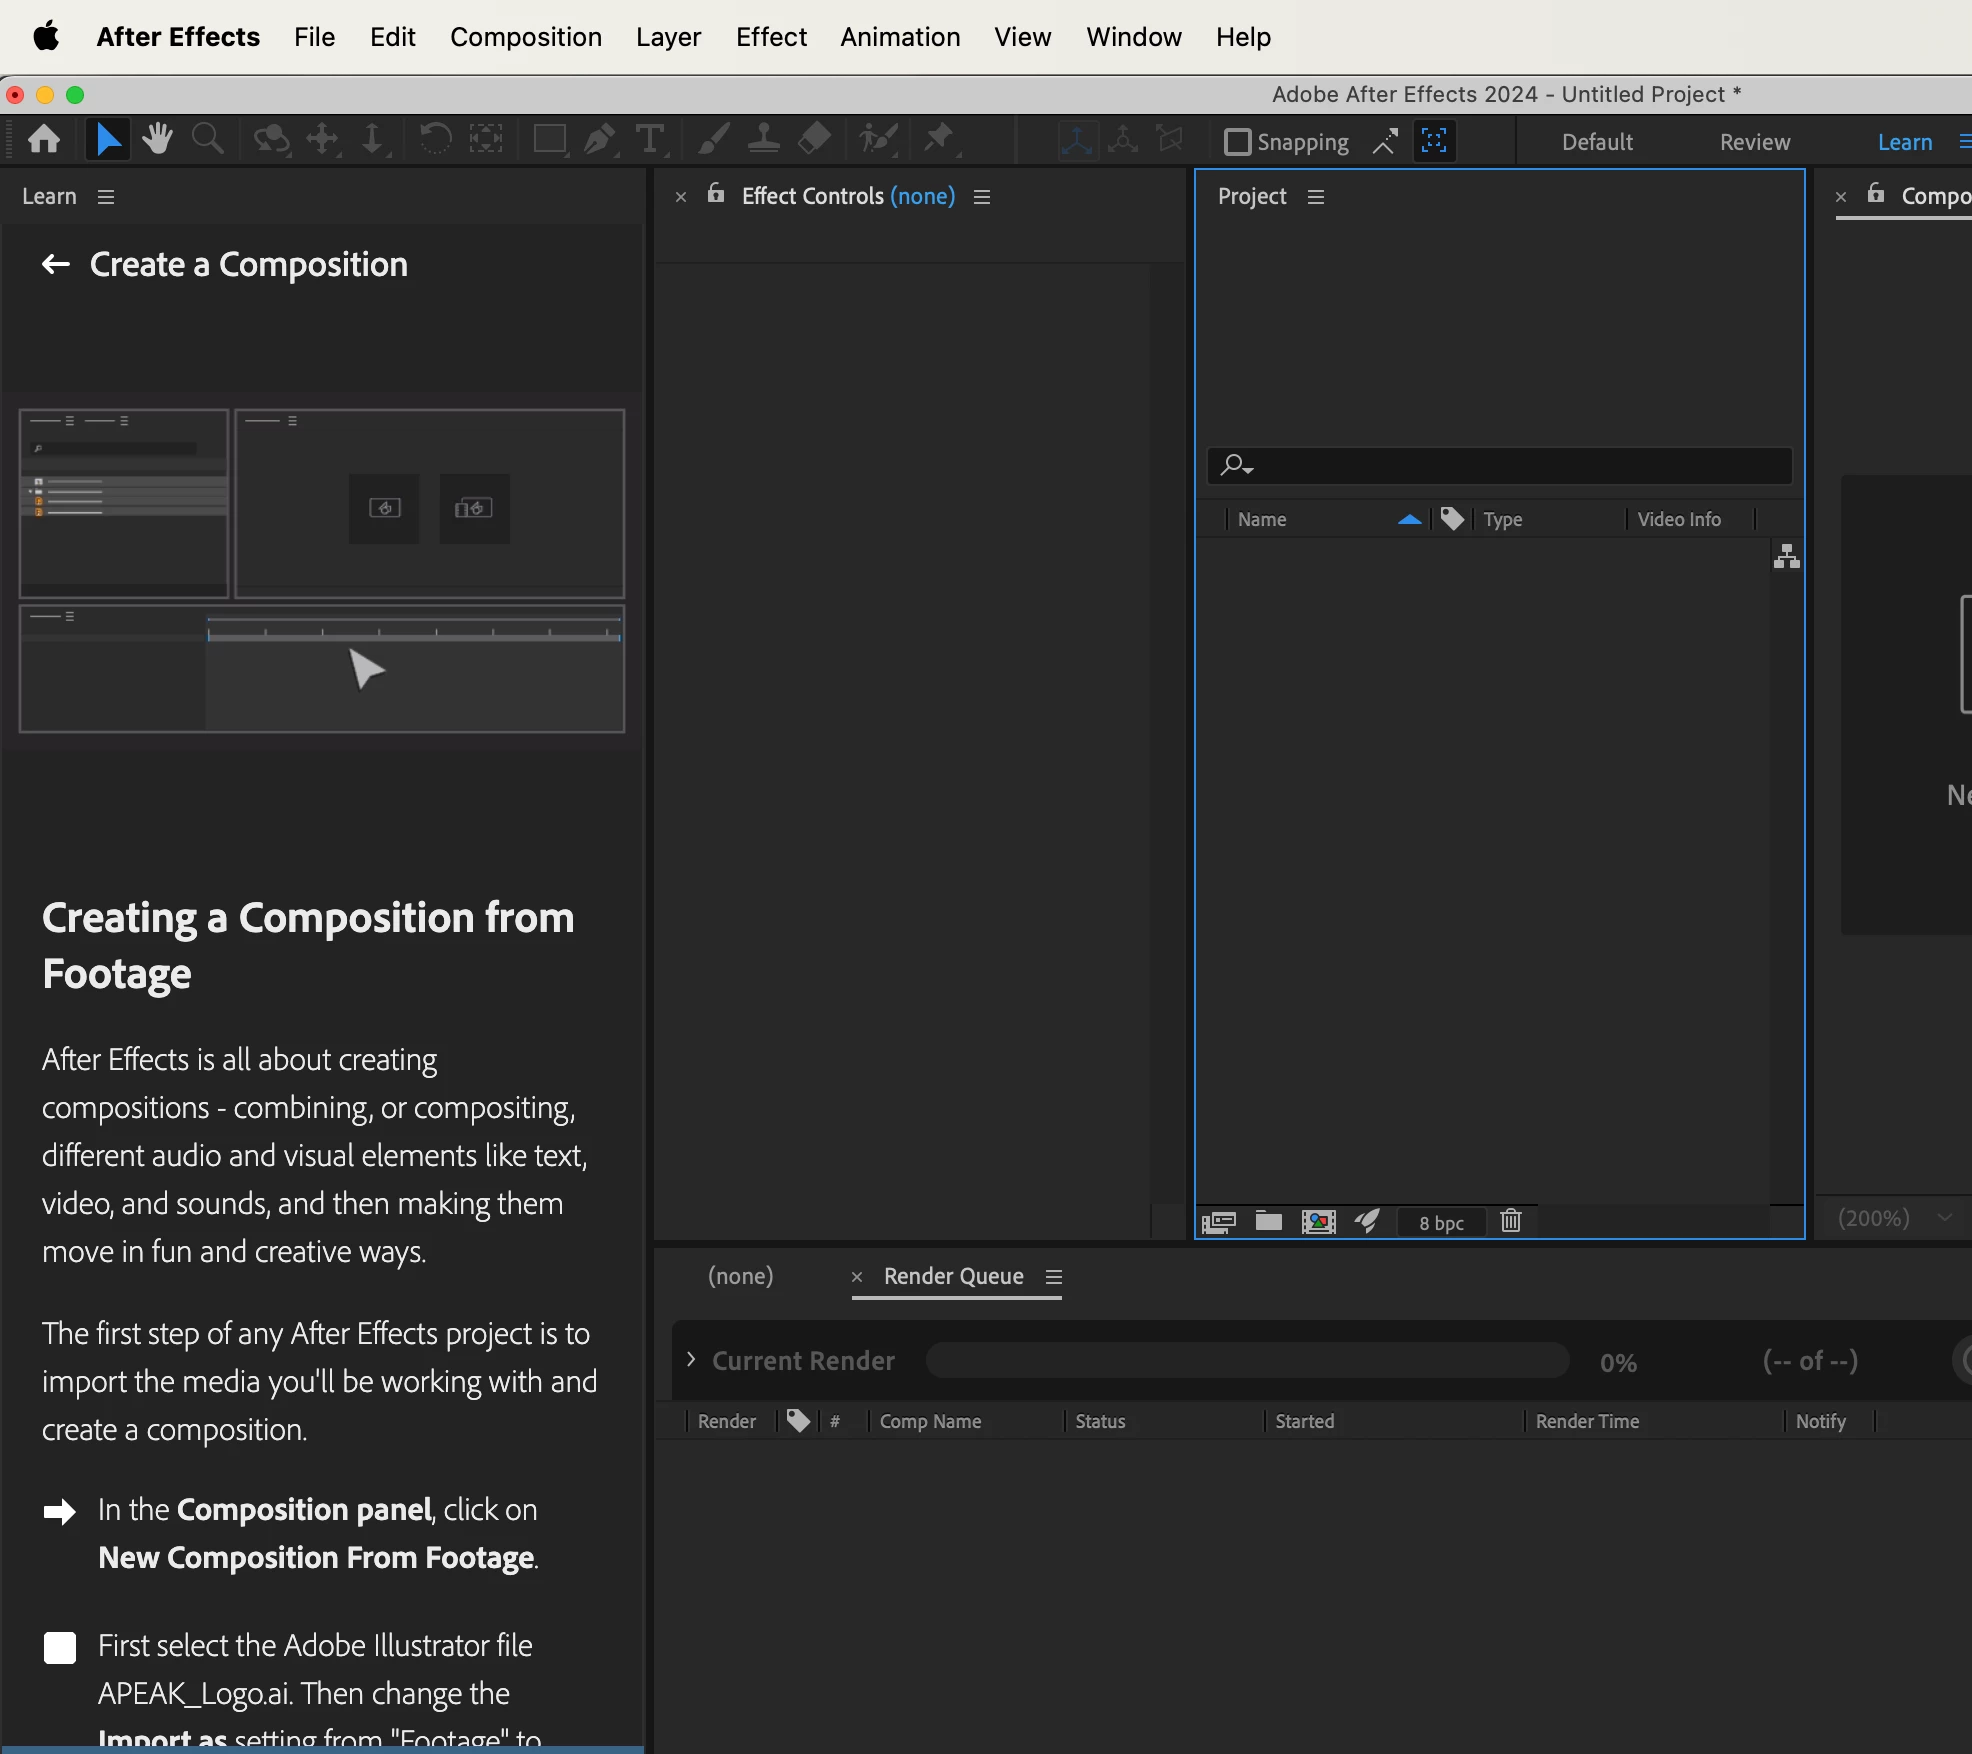The width and height of the screenshot is (1972, 1754).
Task: Click the new composition icon in Project panel
Action: coord(1318,1221)
